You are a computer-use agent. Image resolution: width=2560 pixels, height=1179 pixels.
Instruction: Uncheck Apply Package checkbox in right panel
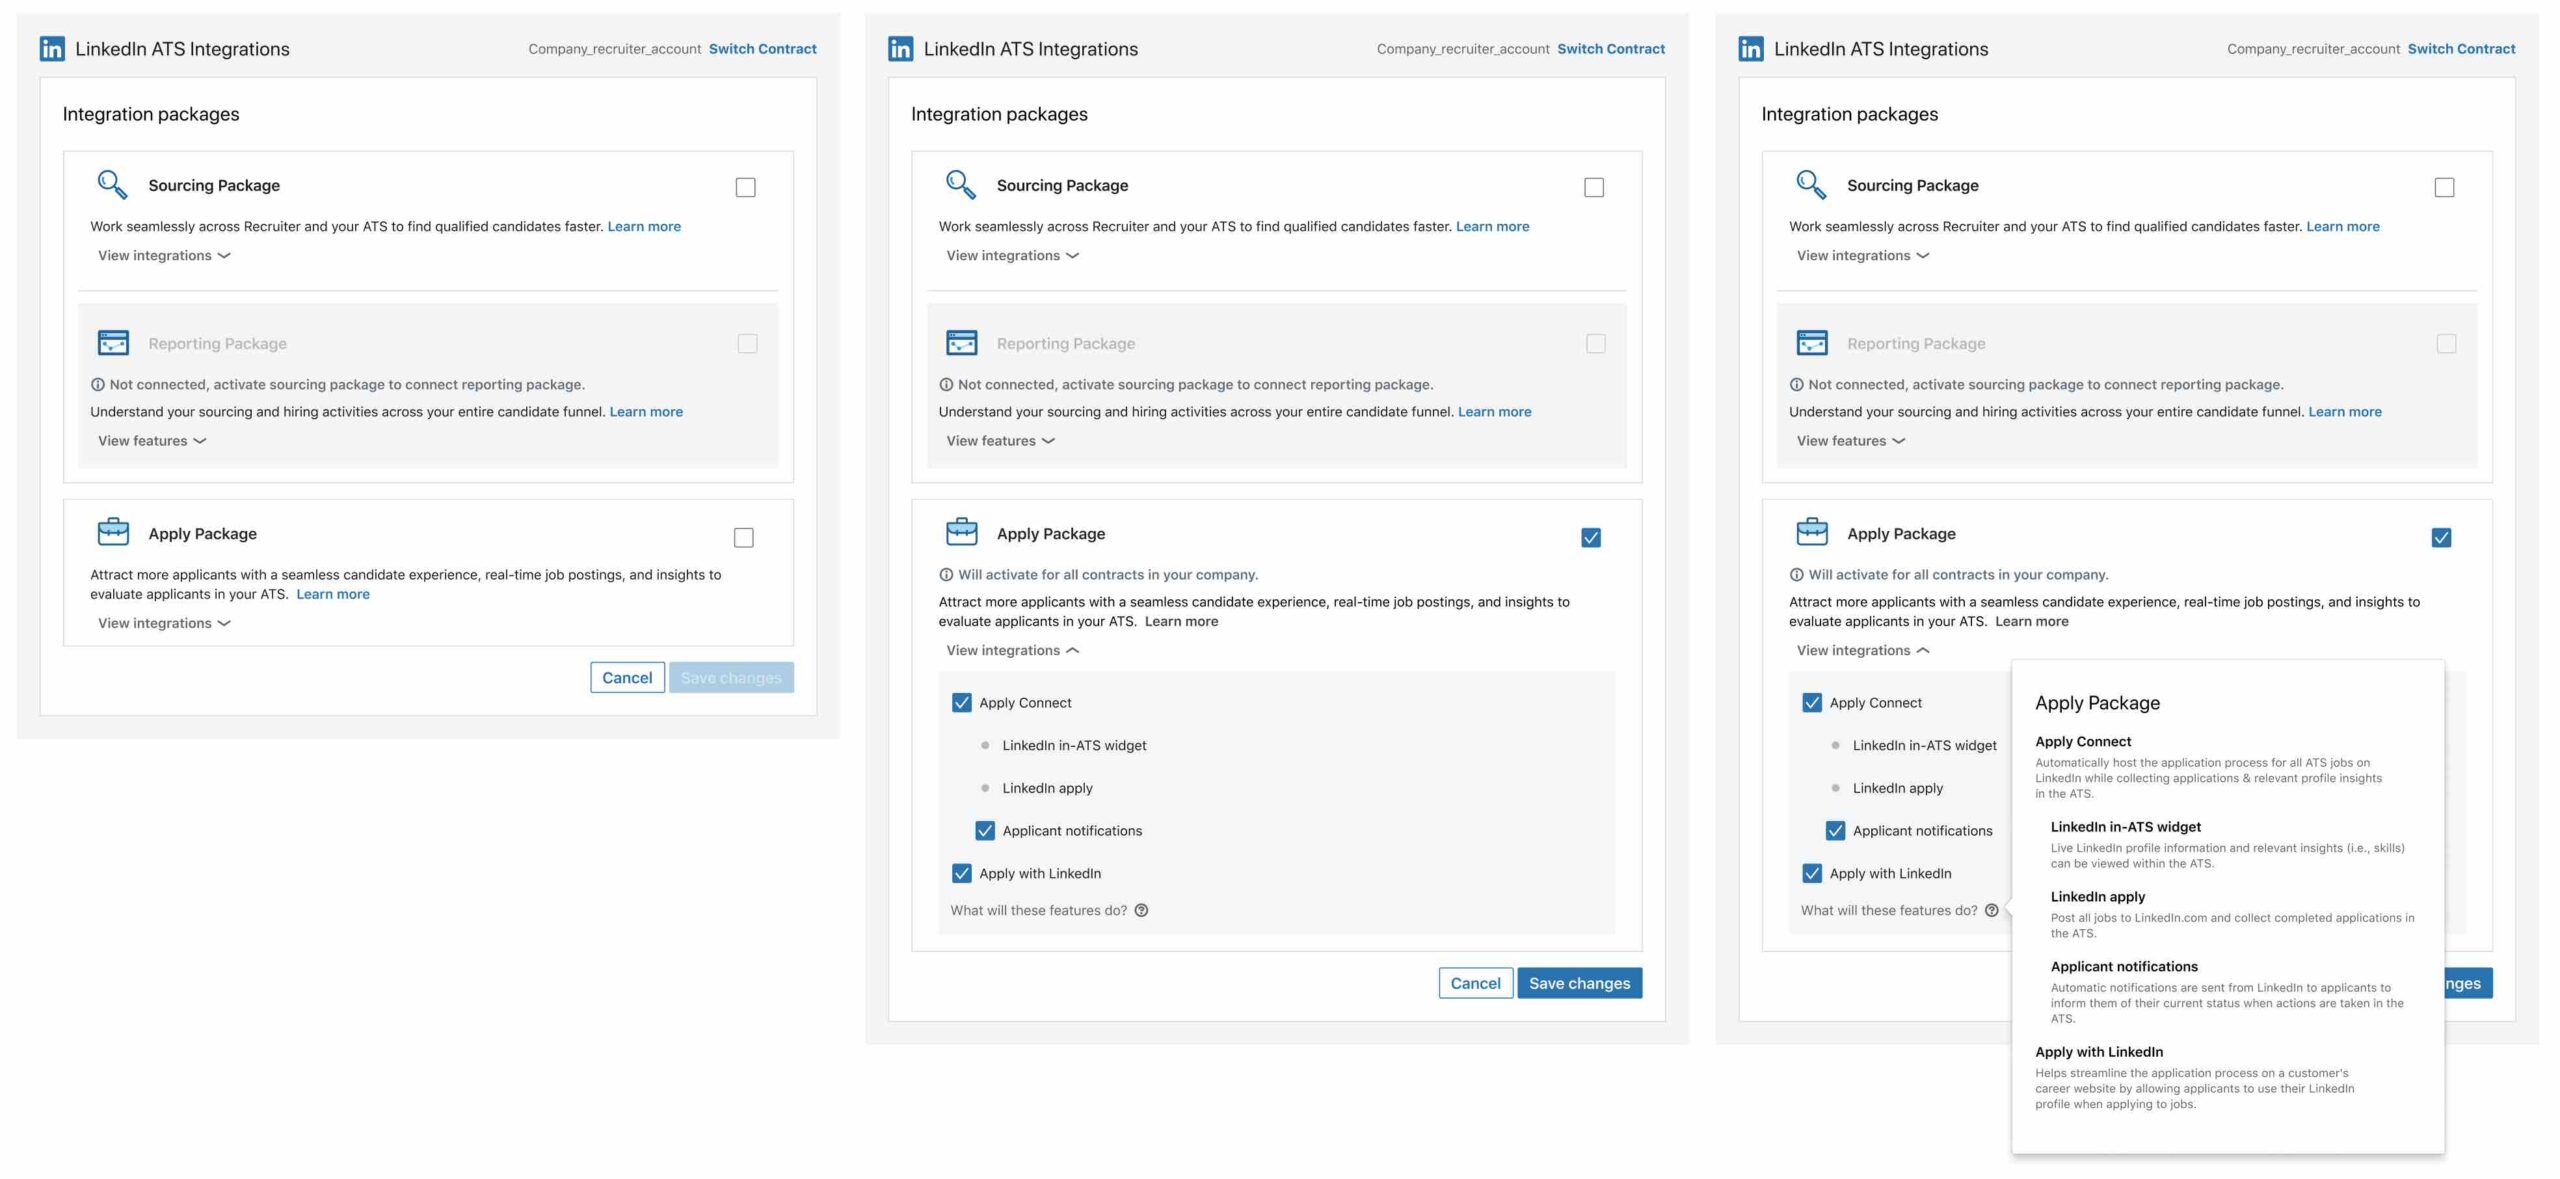(2441, 538)
